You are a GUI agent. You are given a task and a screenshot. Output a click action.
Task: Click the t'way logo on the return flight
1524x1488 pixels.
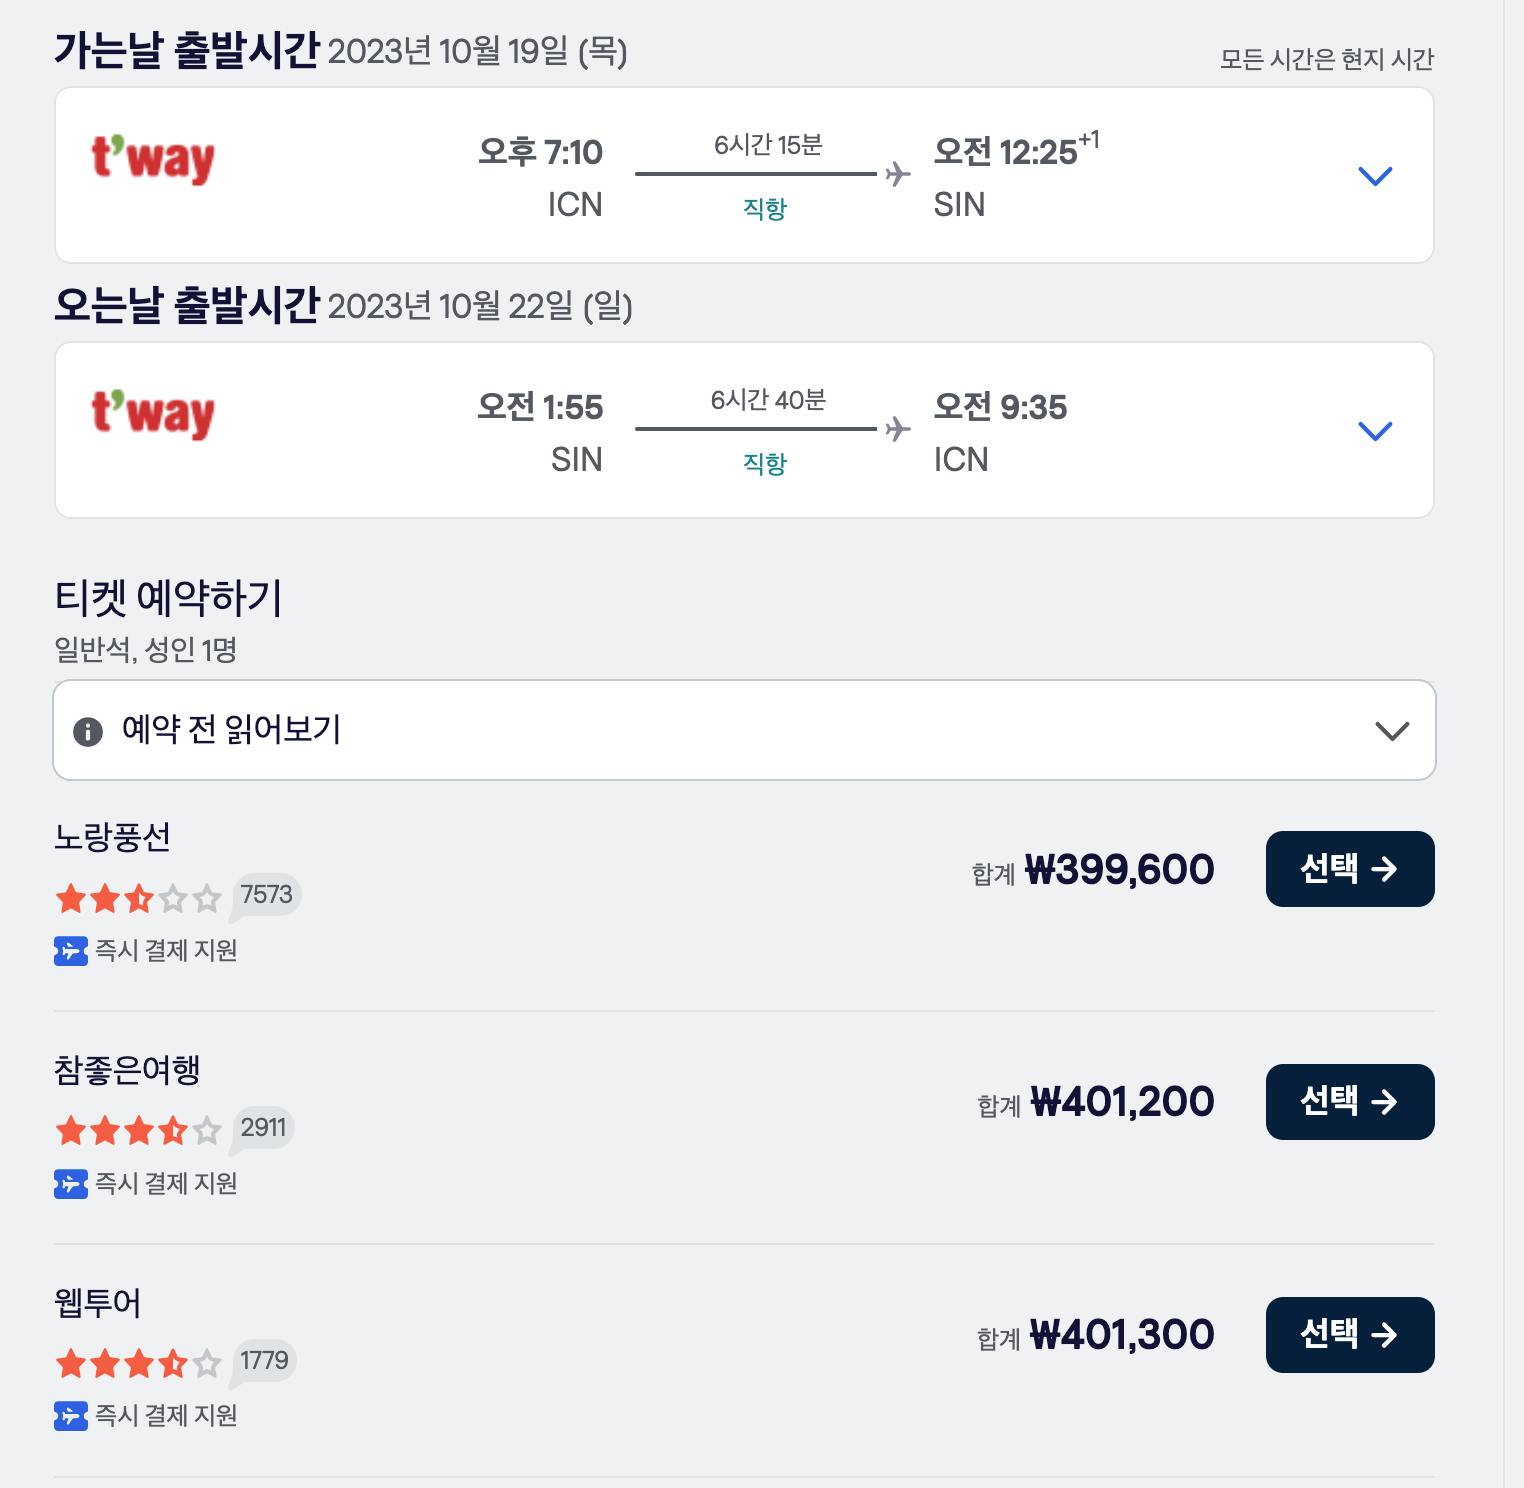pyautogui.click(x=152, y=415)
